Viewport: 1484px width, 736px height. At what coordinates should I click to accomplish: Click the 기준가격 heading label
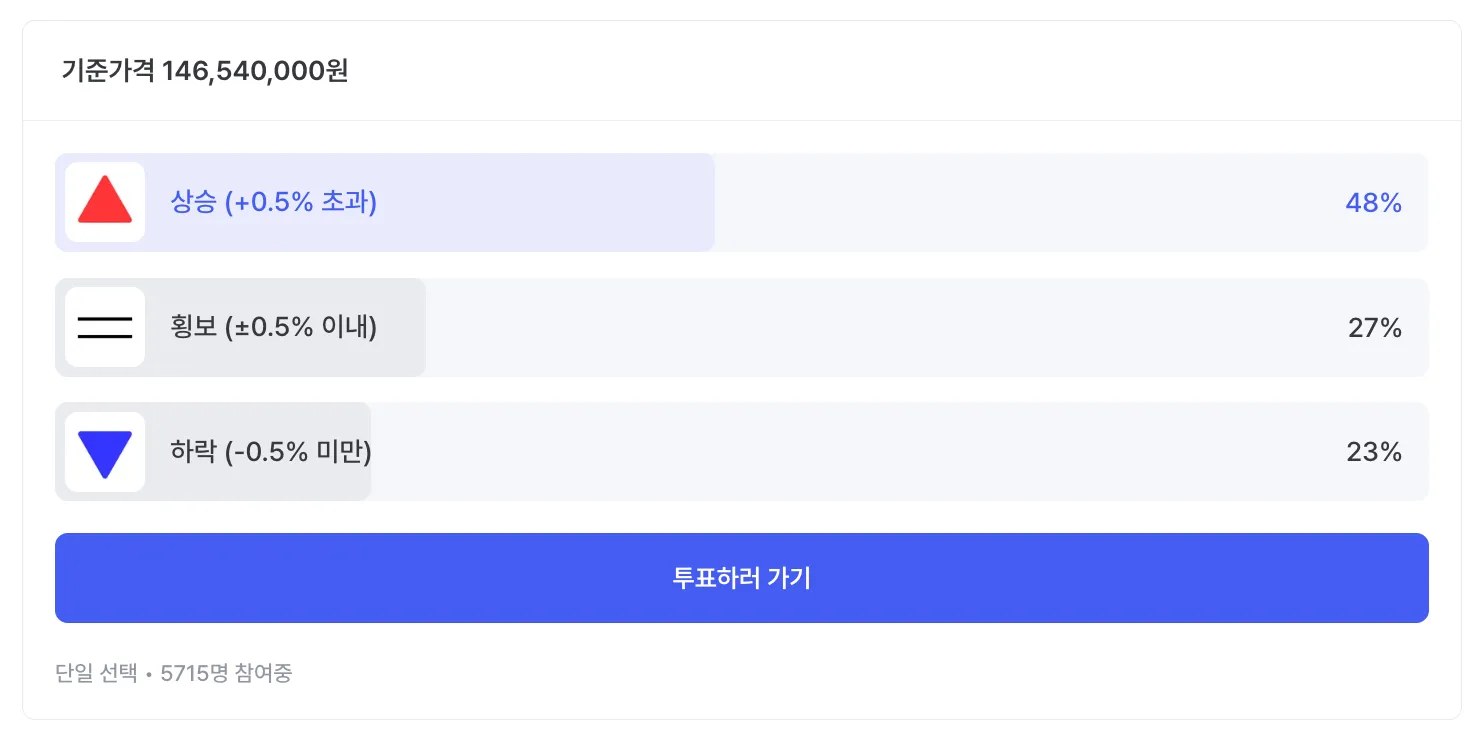tap(107, 72)
